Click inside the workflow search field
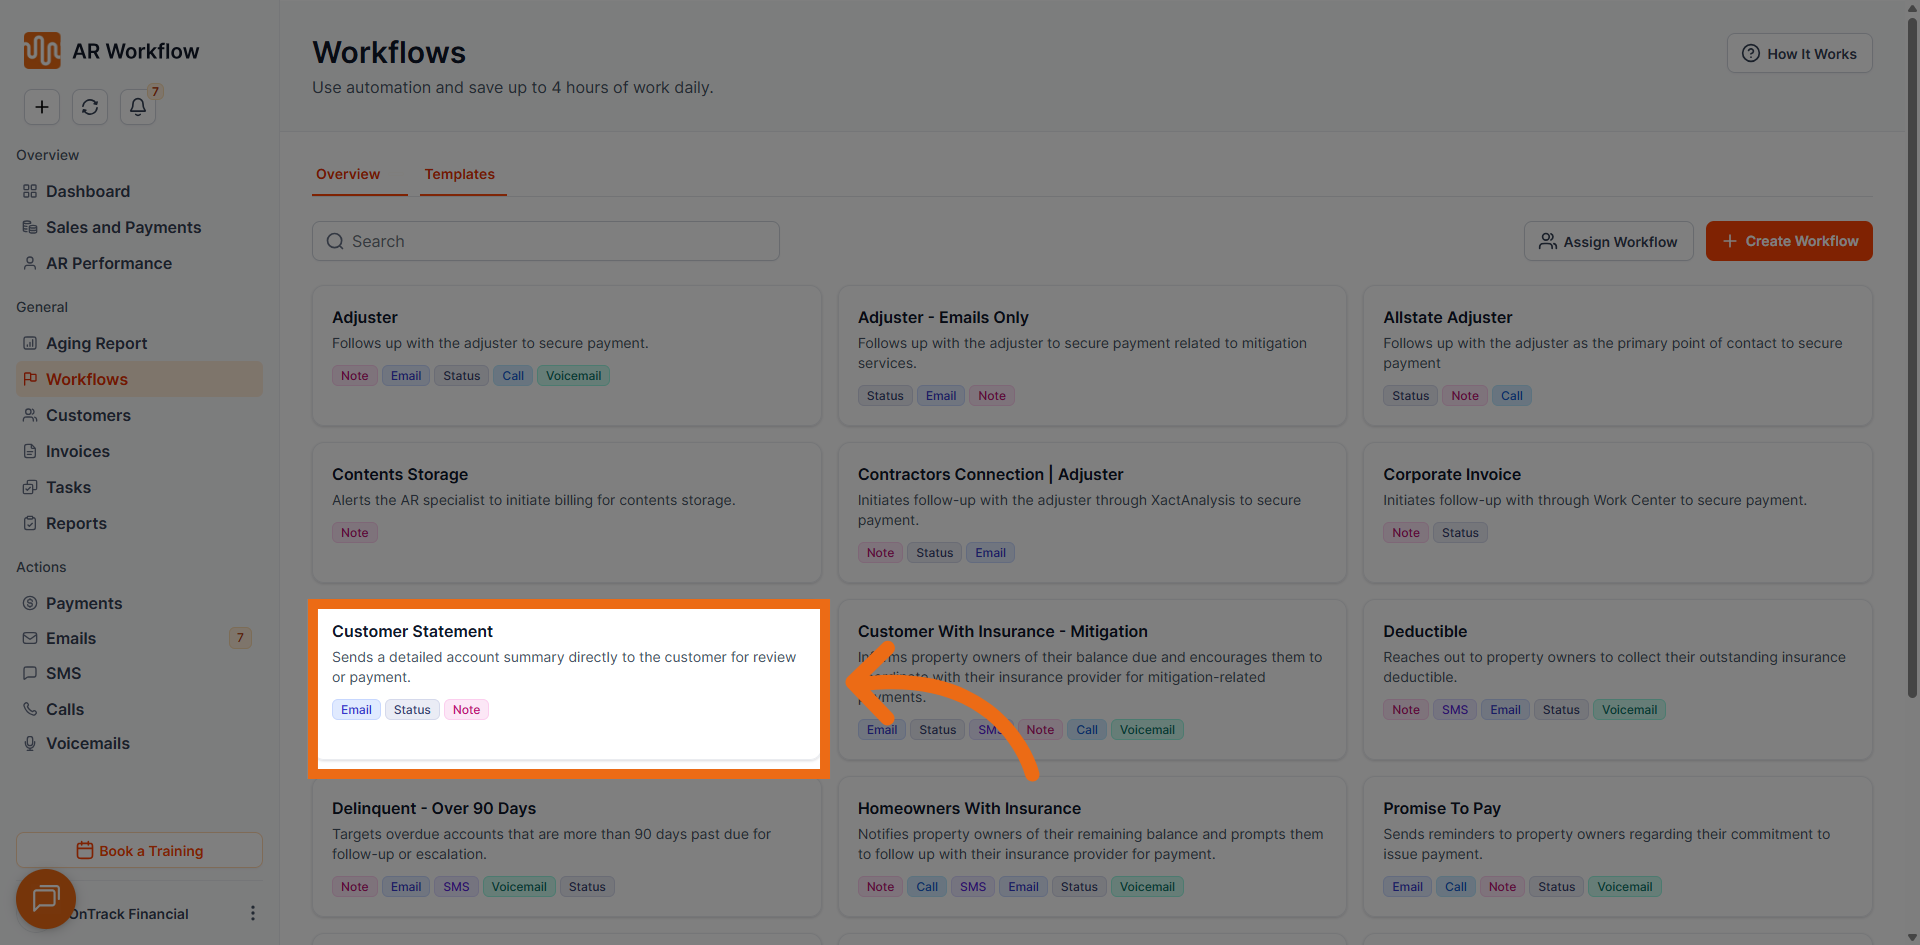Image resolution: width=1920 pixels, height=945 pixels. point(545,241)
